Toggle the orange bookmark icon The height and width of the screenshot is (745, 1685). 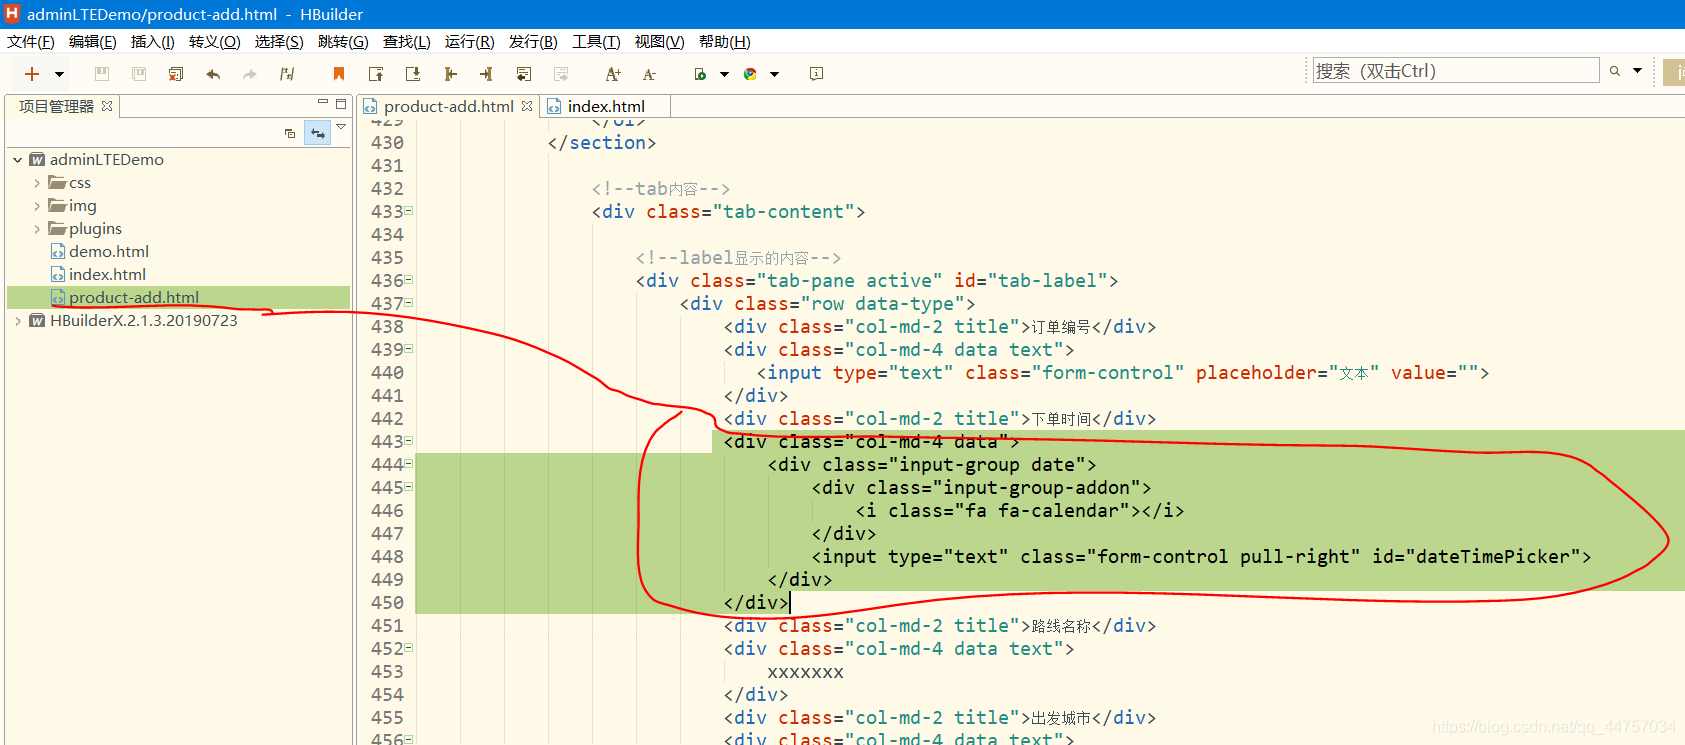pyautogui.click(x=339, y=74)
